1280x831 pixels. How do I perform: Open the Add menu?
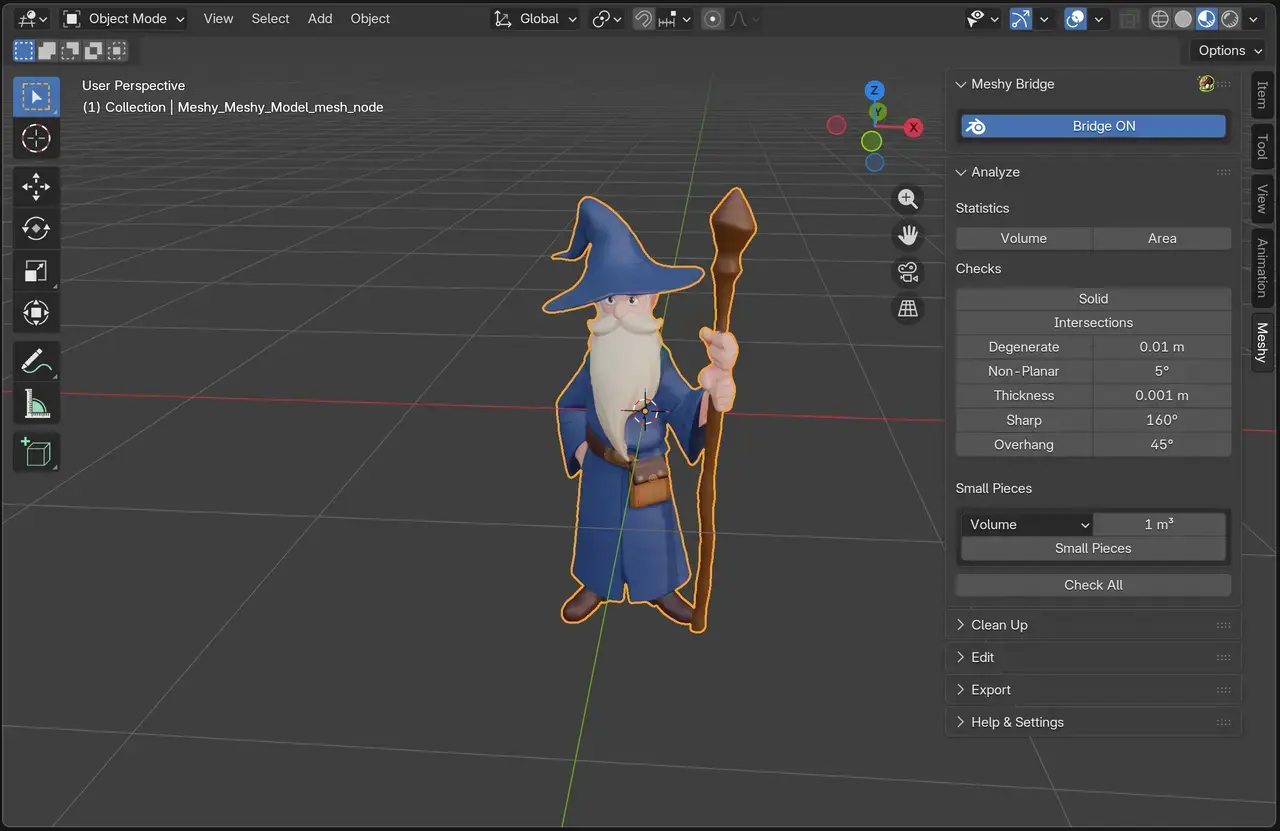pos(320,19)
